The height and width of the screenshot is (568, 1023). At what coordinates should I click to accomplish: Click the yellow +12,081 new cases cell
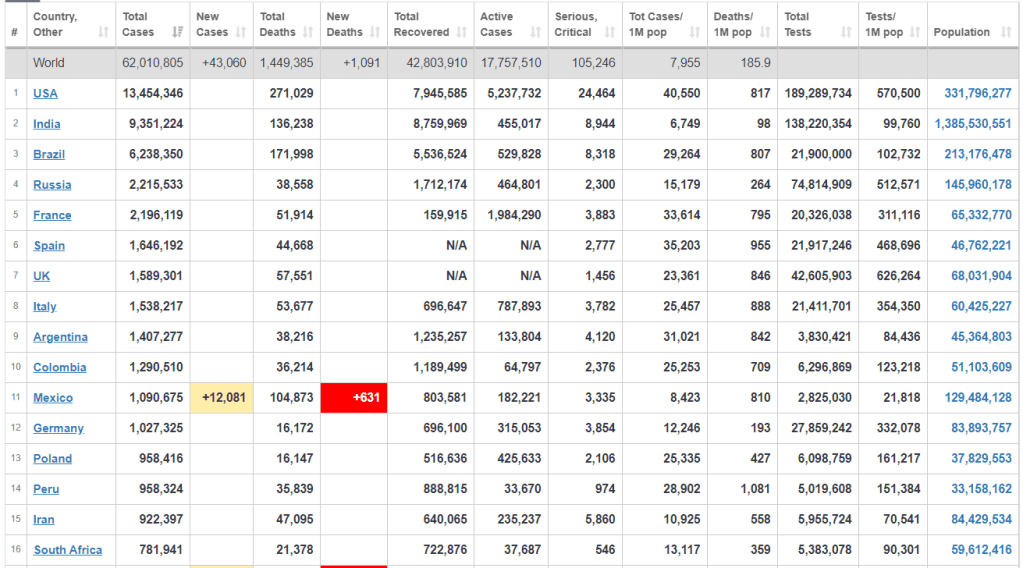click(x=220, y=398)
